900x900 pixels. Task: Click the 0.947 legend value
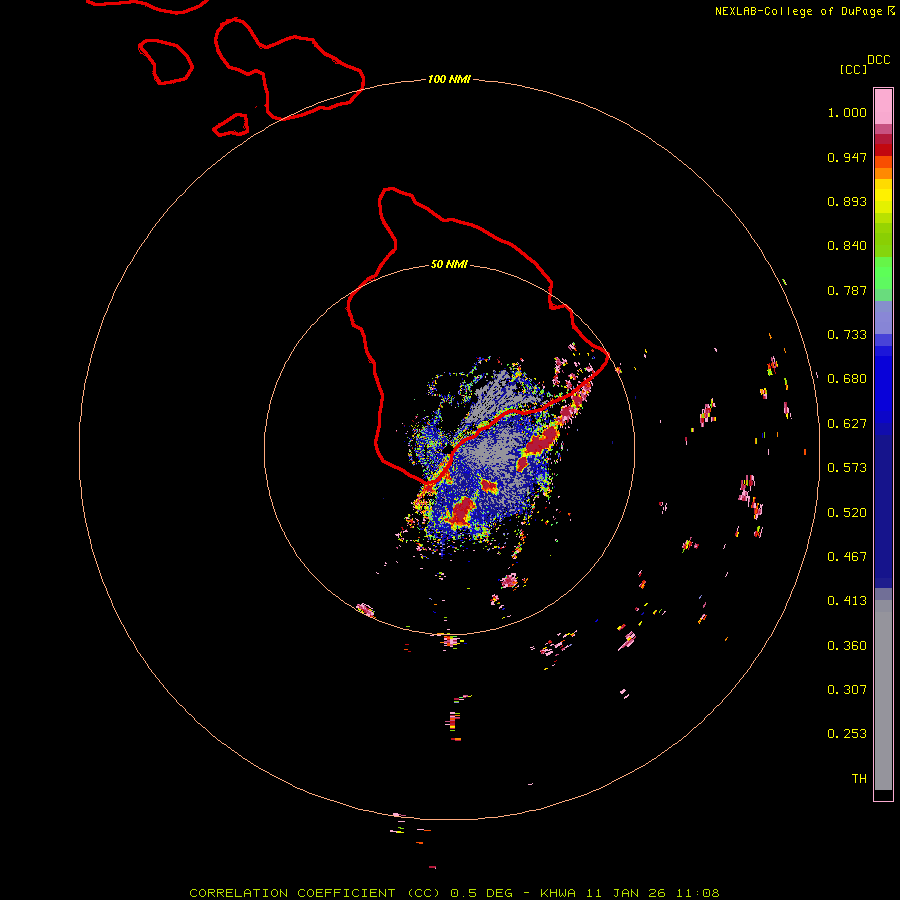tap(847, 157)
